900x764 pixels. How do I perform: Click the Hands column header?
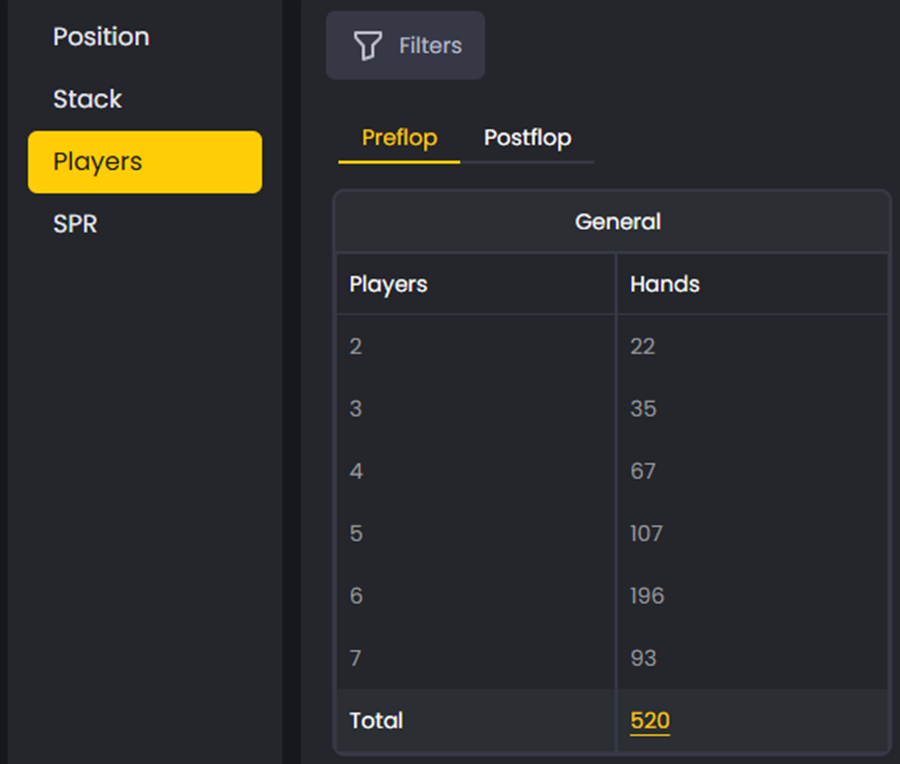664,284
